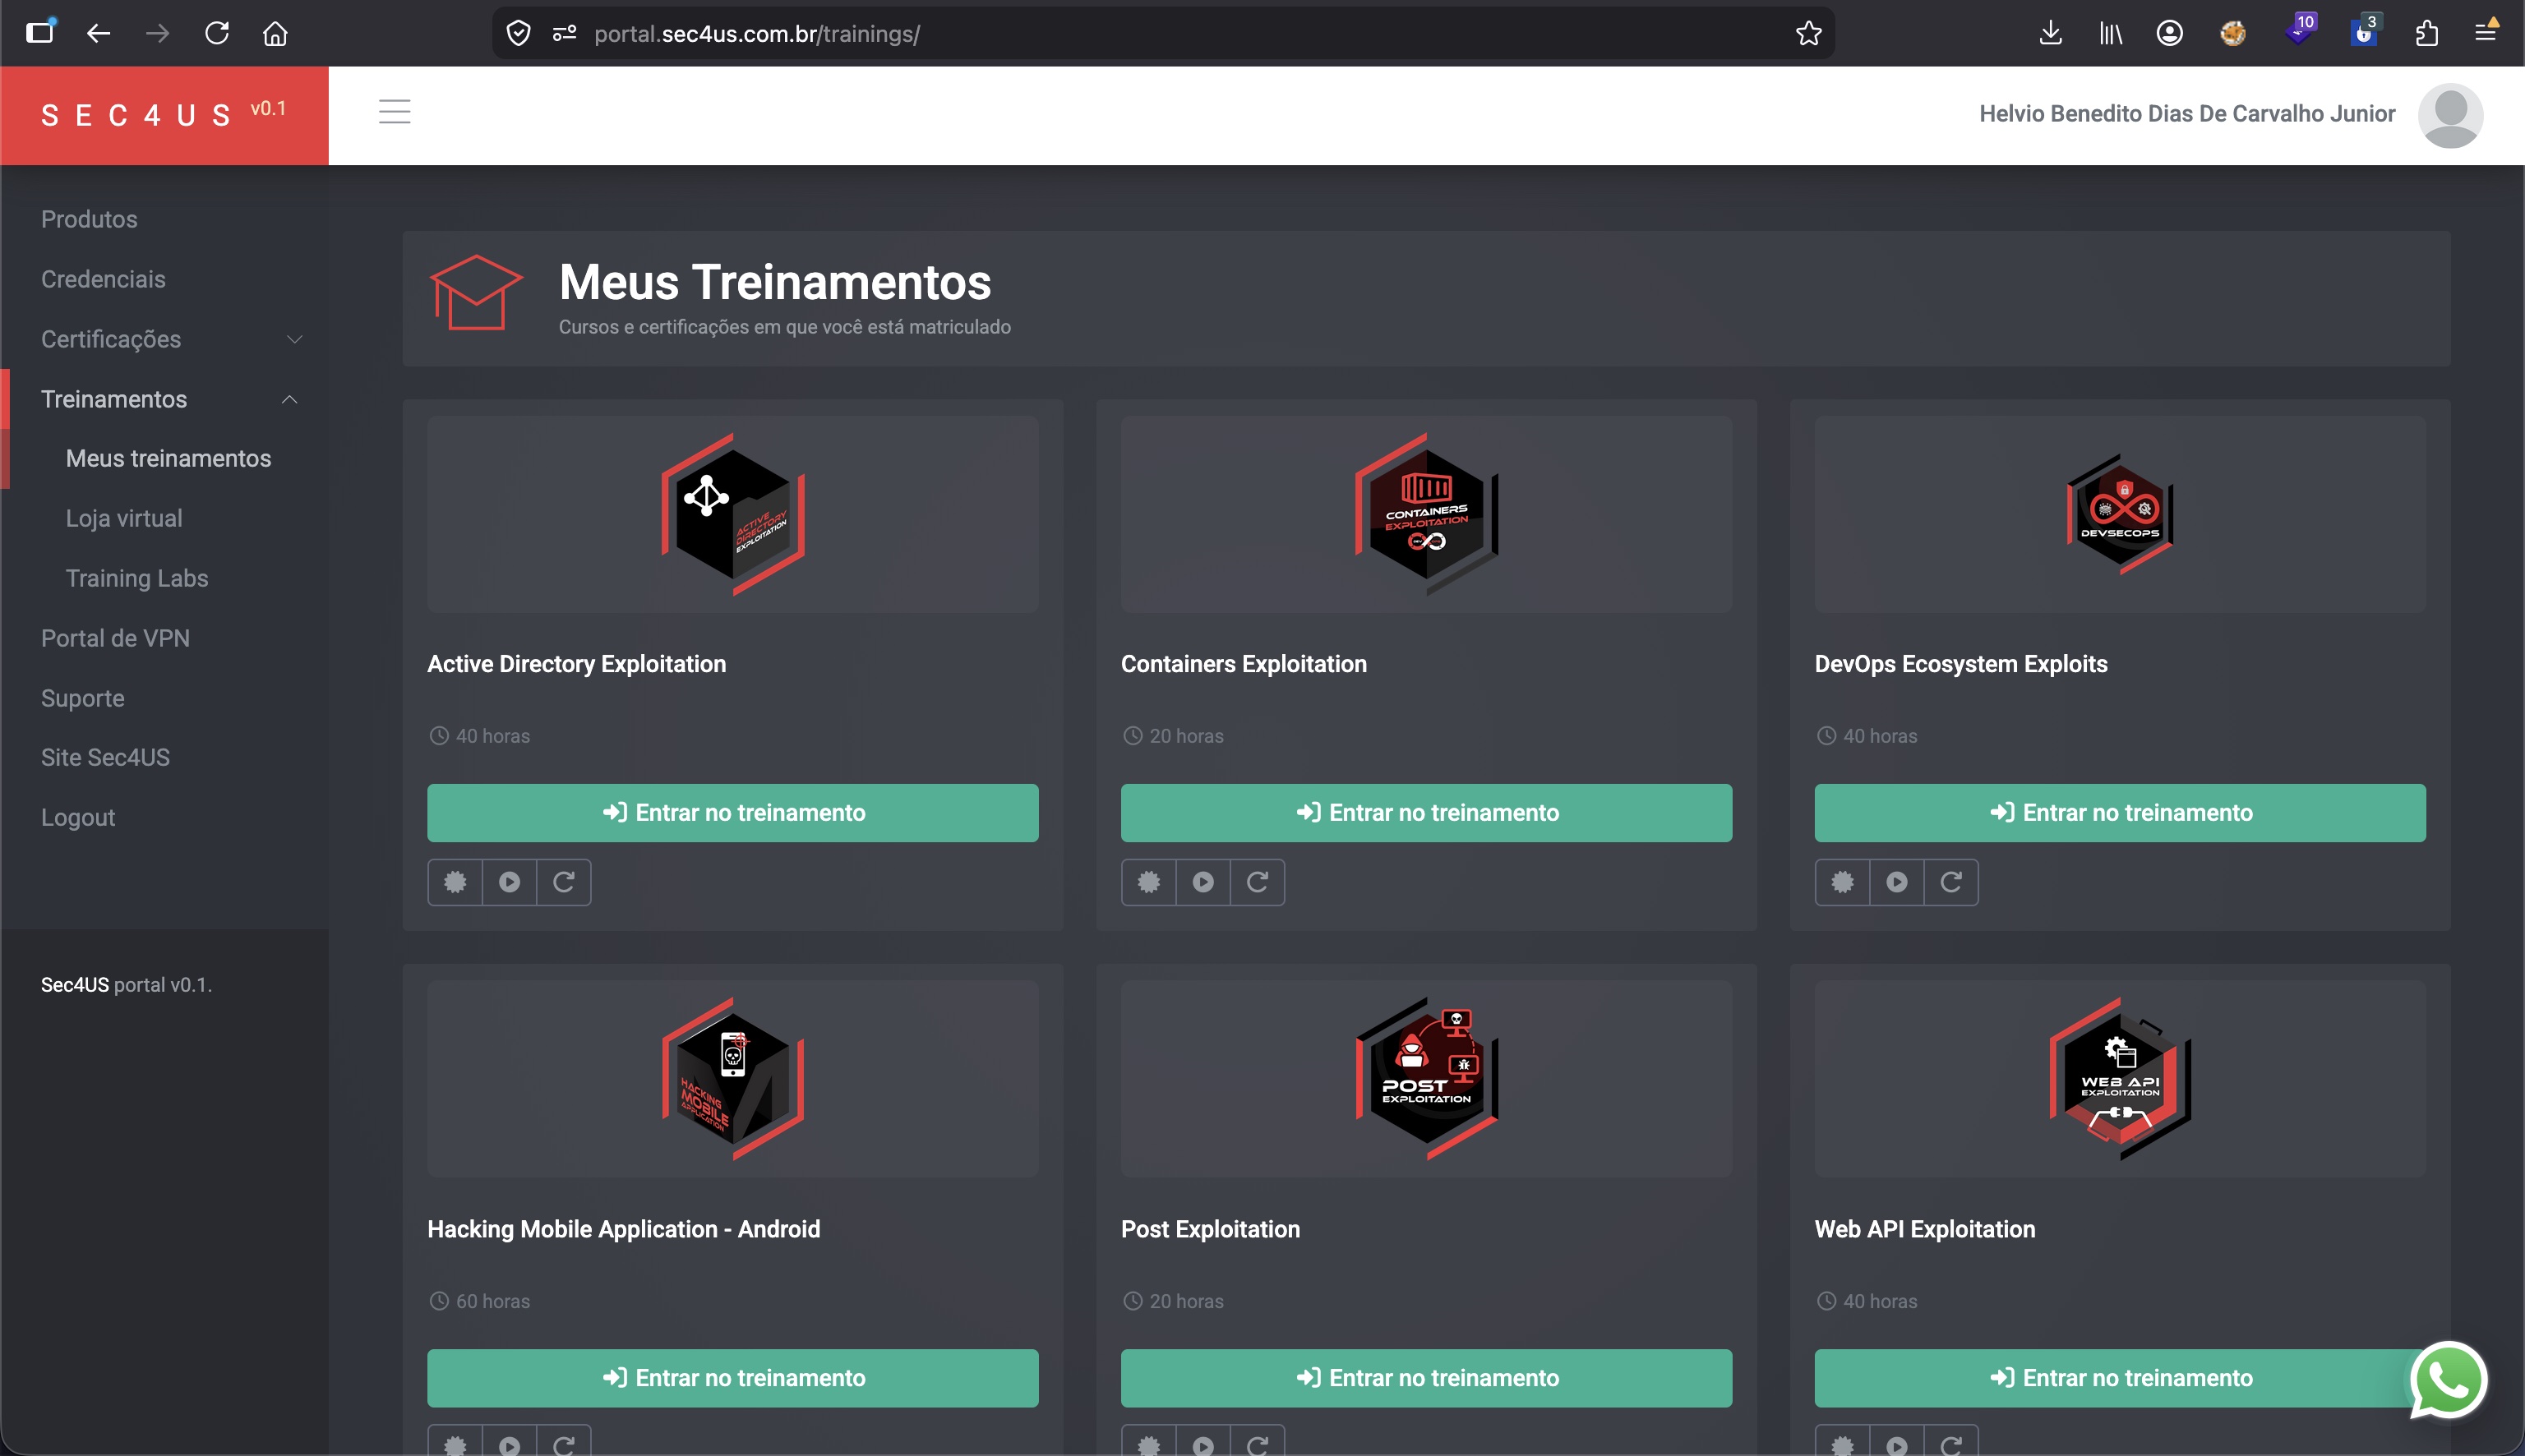Click gear icon under Active Directory Exploitation
The image size is (2525, 1456).
click(x=455, y=882)
